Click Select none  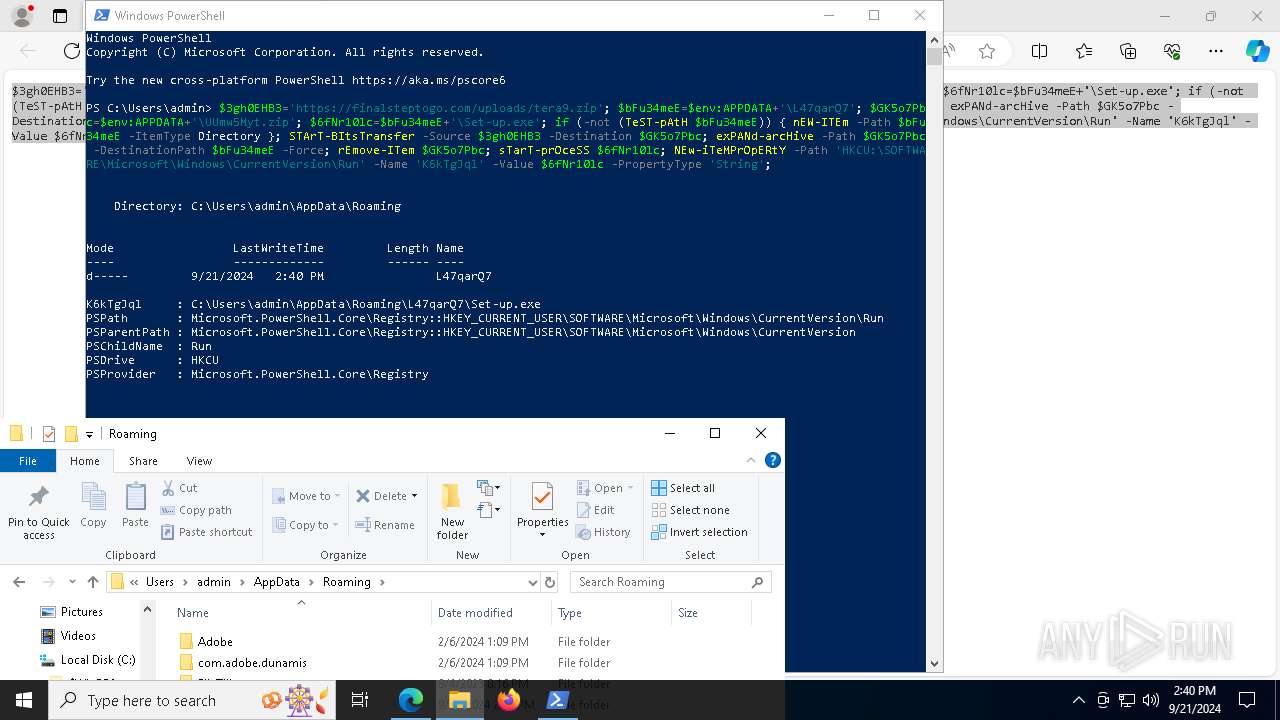click(690, 510)
